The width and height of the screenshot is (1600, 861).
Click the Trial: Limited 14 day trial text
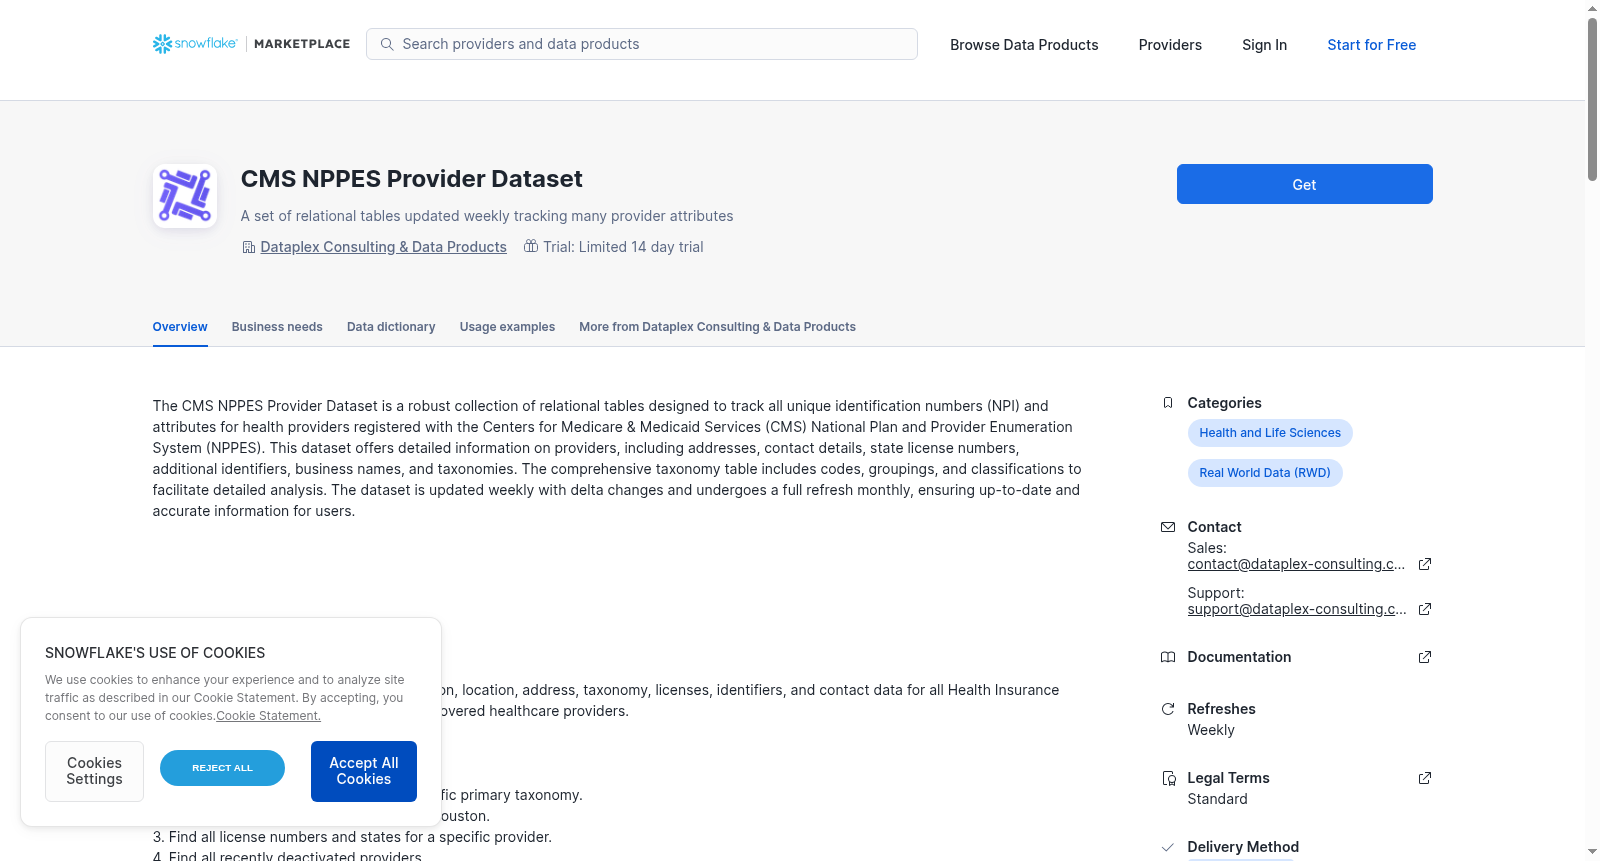tap(623, 247)
